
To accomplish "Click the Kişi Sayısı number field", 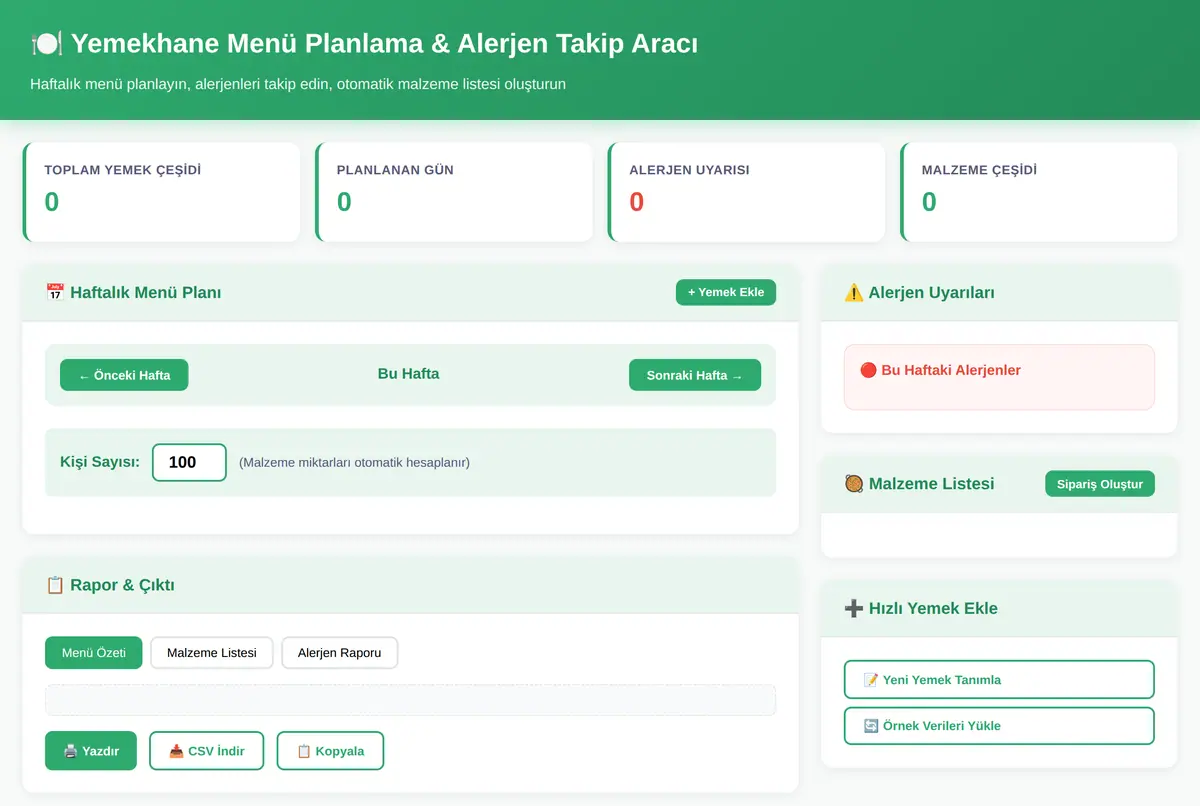I will (x=189, y=462).
